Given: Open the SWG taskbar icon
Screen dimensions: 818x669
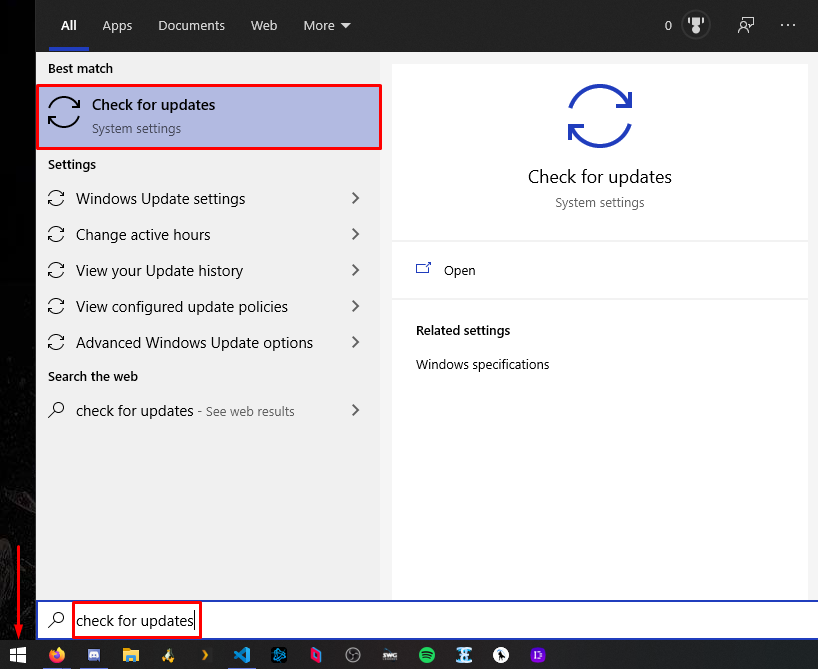Looking at the screenshot, I should (390, 654).
